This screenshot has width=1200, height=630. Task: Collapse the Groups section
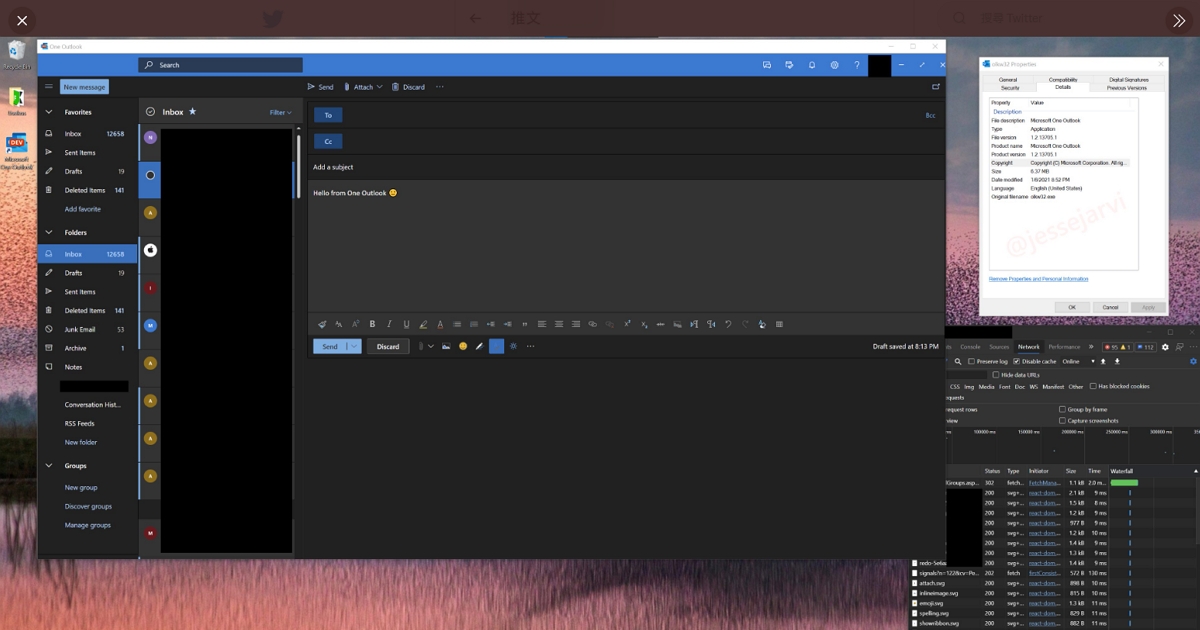click(48, 466)
